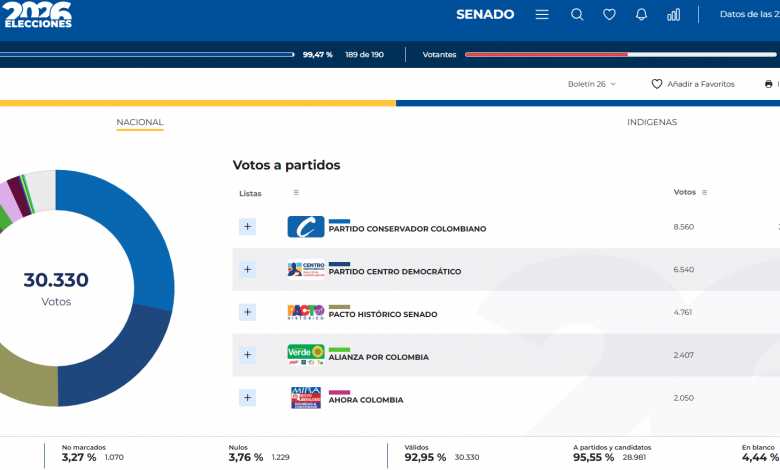This screenshot has width=780, height=470.
Task: Select the NACIONAL tab
Action: click(140, 122)
